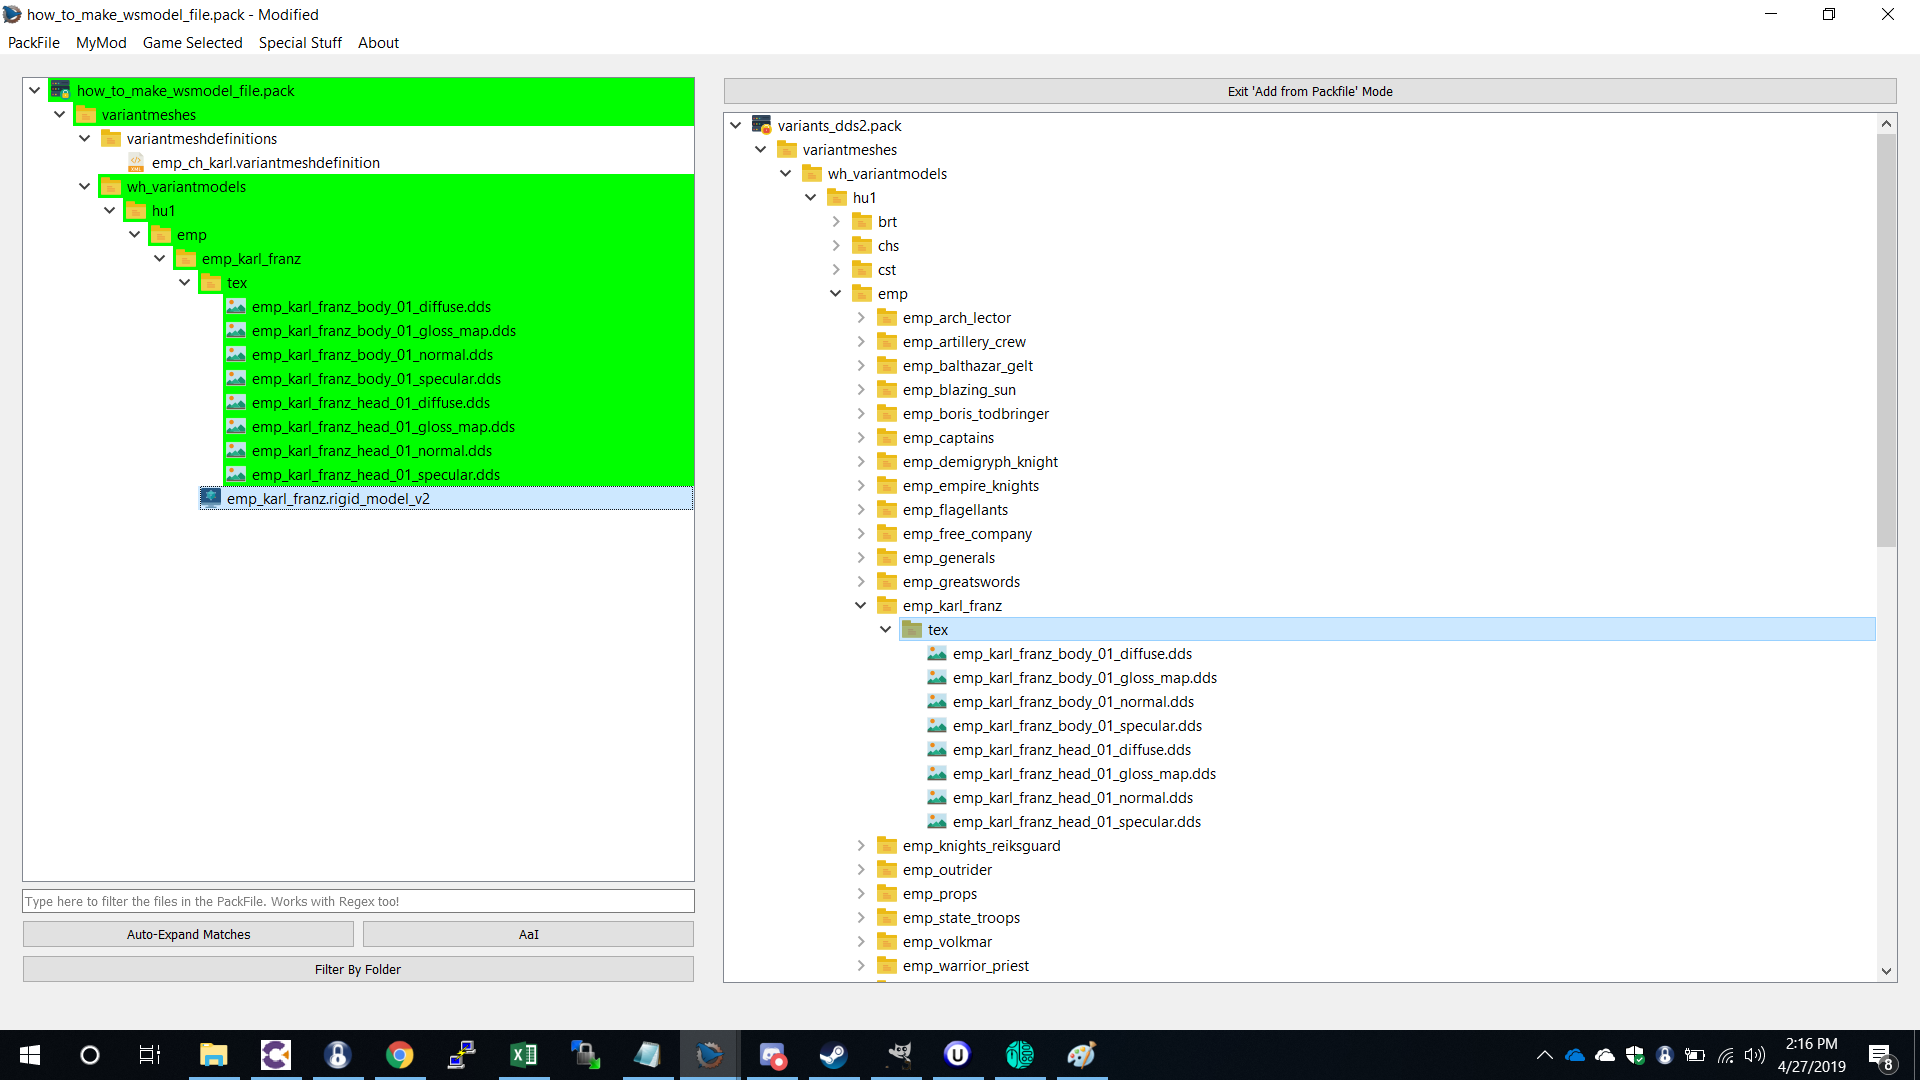Collapse the right-panel tex folder
The width and height of the screenshot is (1920, 1080).
coord(885,629)
